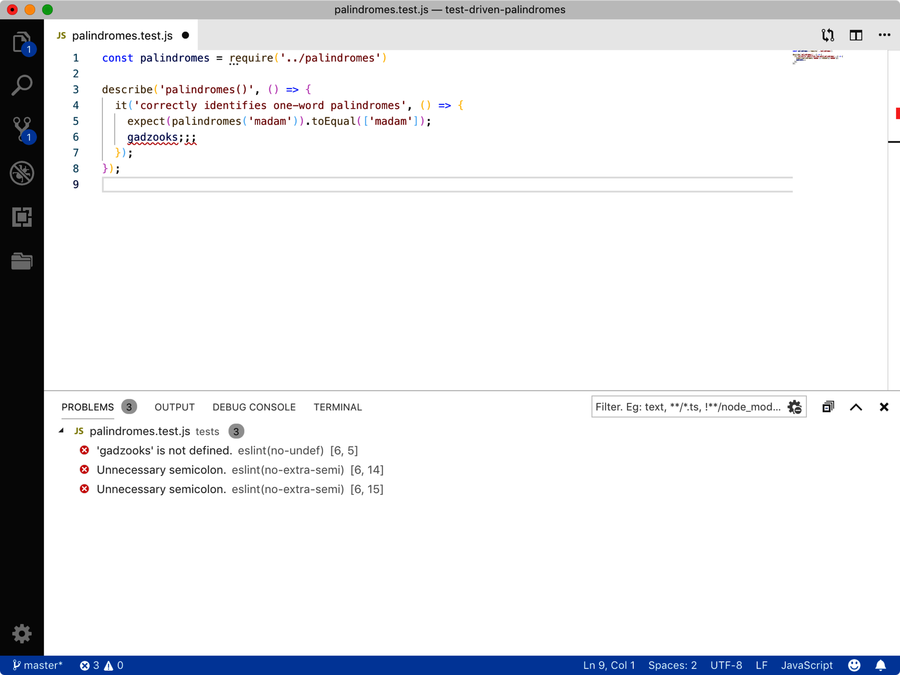Collapse the palindromes.test.js problems group
Image resolution: width=900 pixels, height=675 pixels.
pyautogui.click(x=61, y=431)
